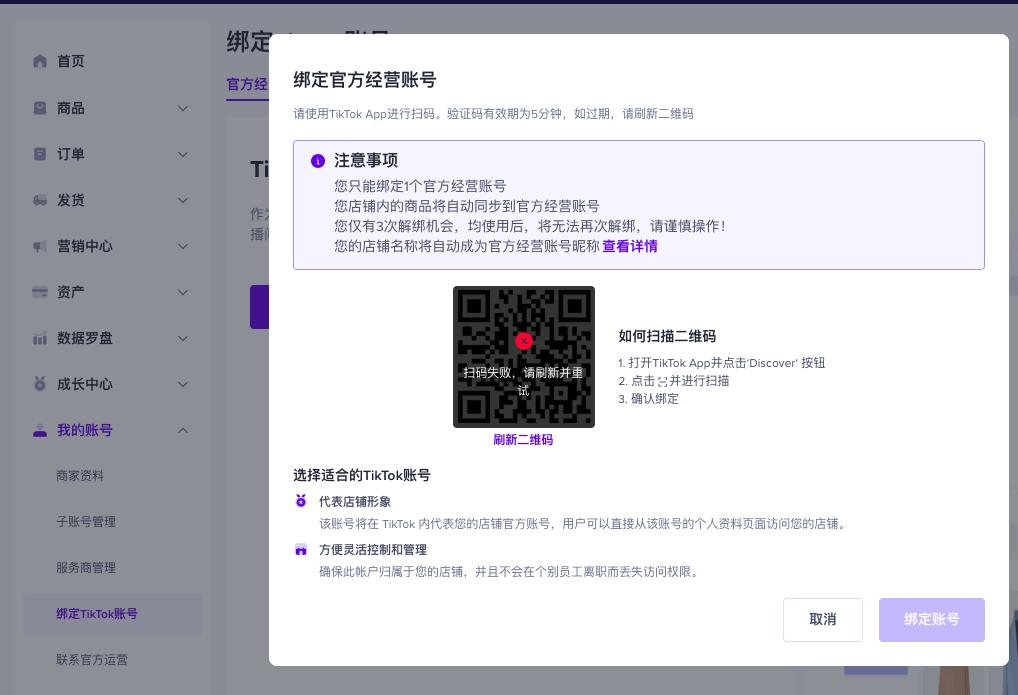Click the shop icon beside 方便灵活控制和管理

coord(301,550)
